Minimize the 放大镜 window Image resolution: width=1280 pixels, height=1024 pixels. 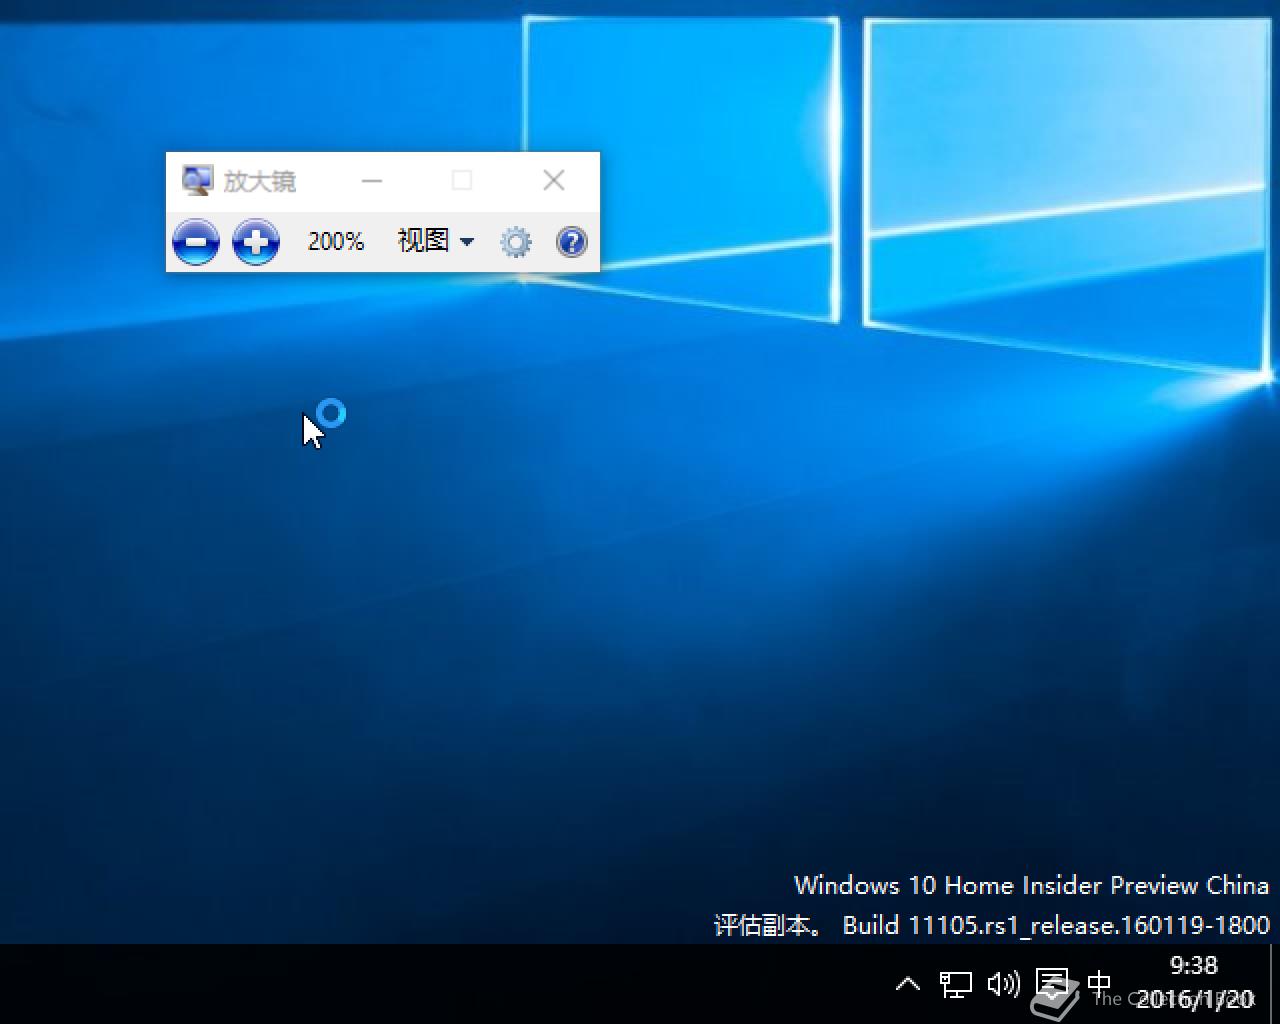coord(372,181)
